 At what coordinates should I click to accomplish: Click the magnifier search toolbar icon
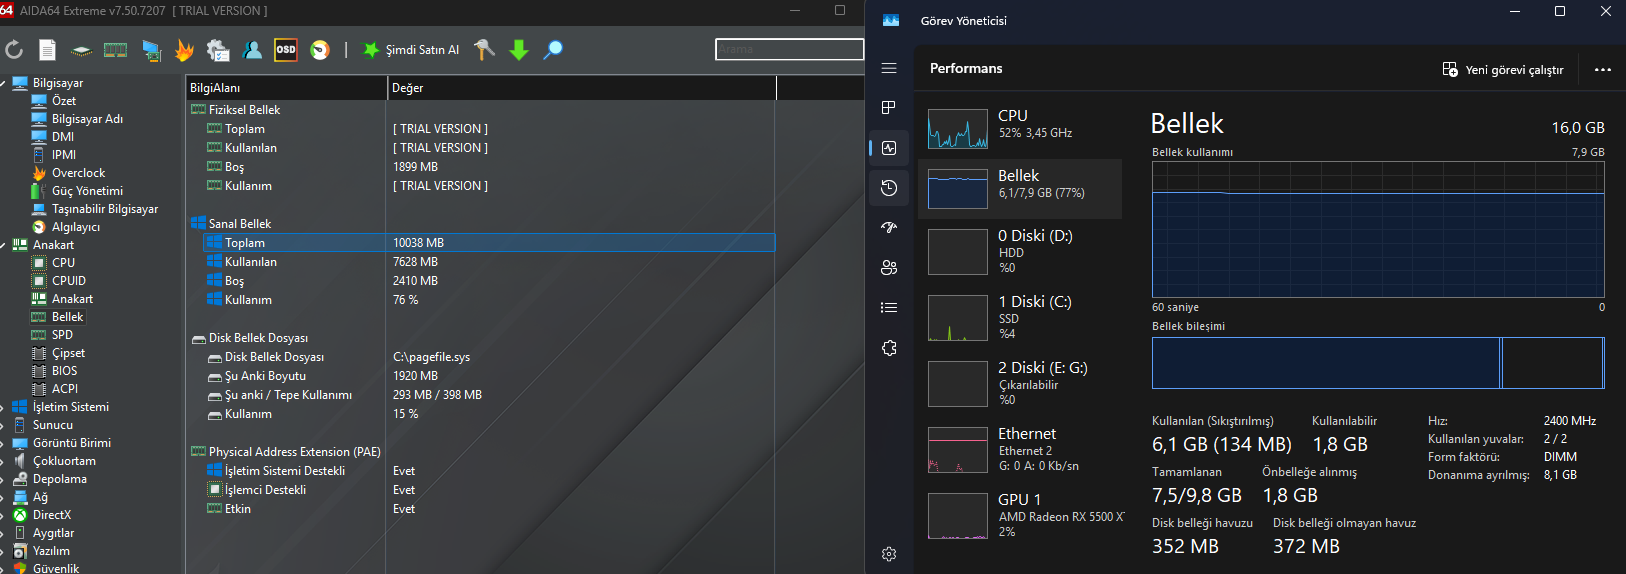553,49
